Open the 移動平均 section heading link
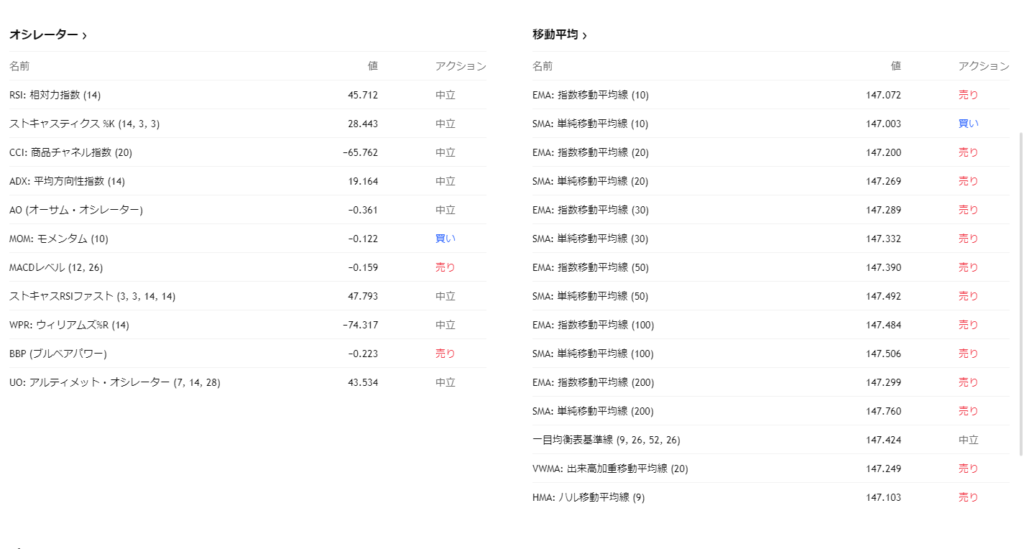 pyautogui.click(x=555, y=35)
